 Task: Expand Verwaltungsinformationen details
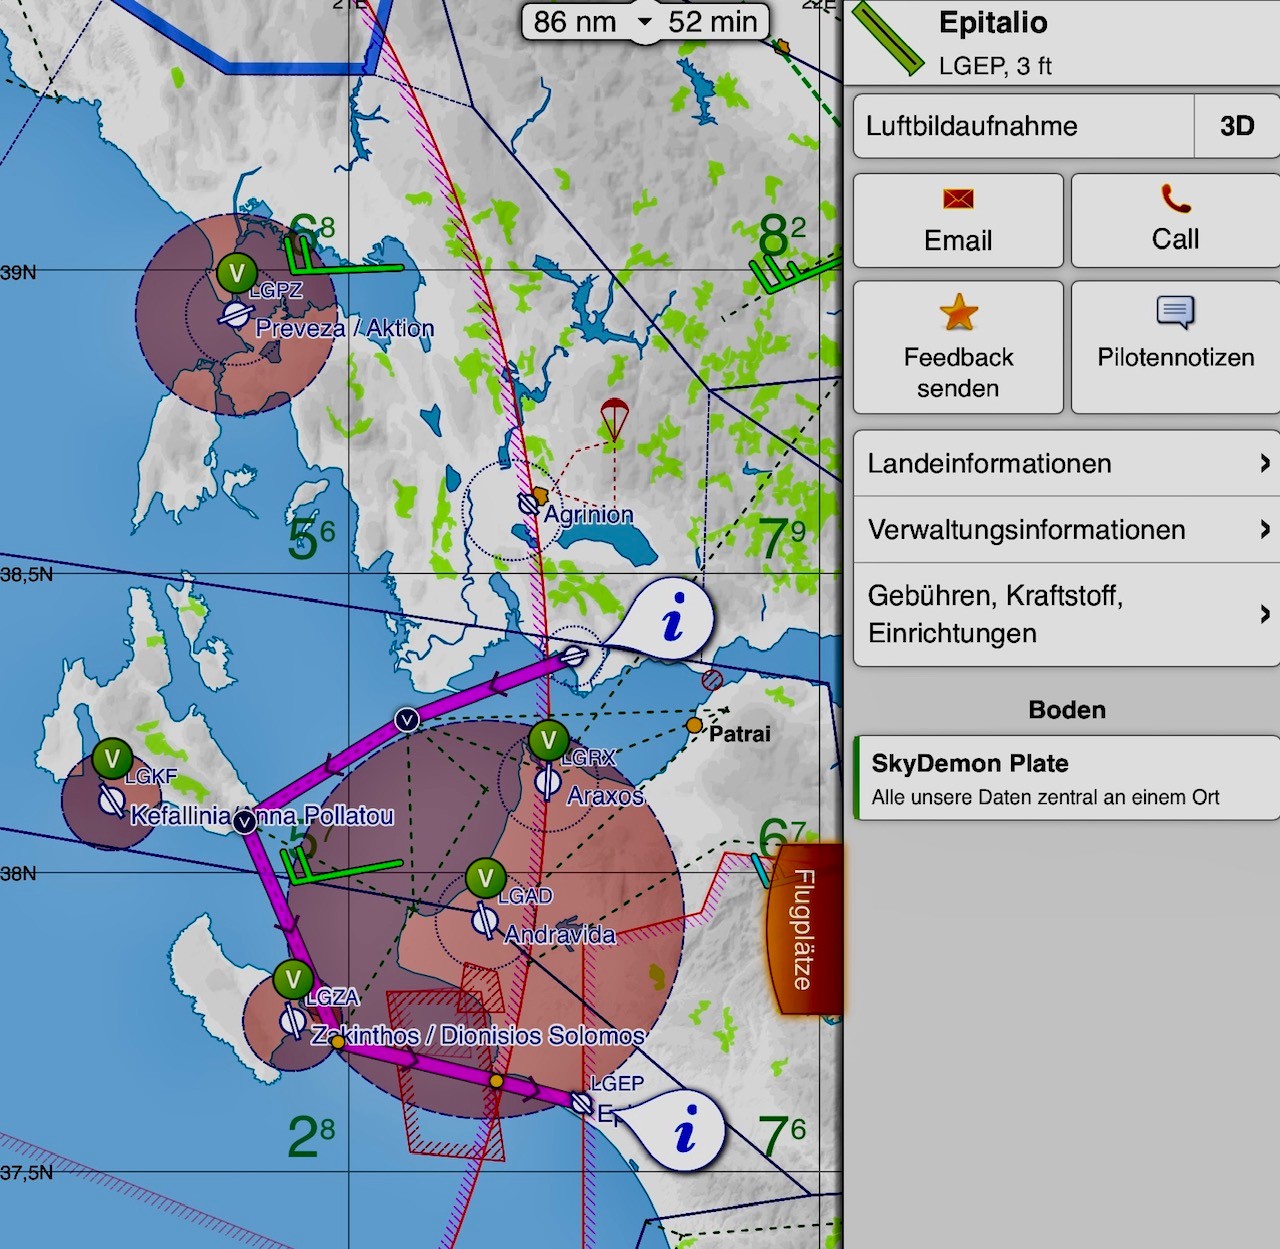(x=1066, y=530)
